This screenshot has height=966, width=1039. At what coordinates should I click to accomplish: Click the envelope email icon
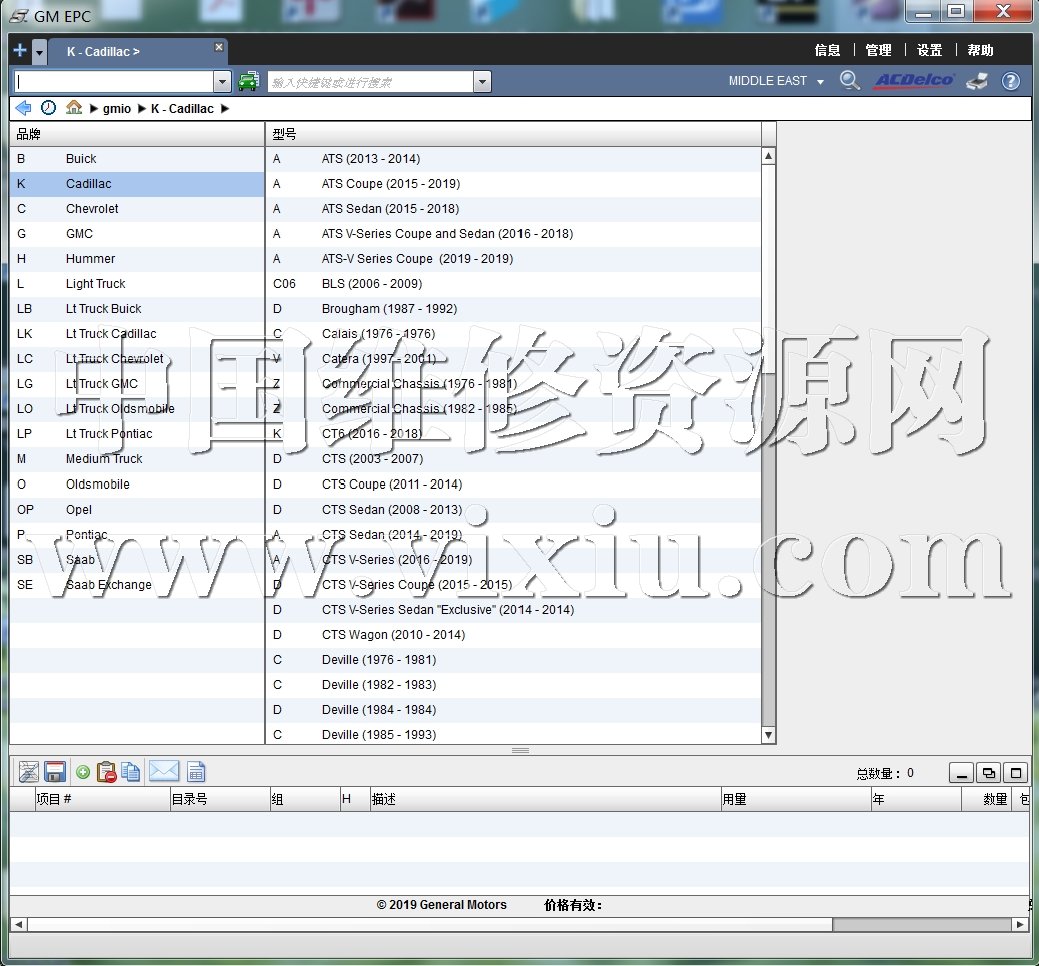click(x=164, y=772)
